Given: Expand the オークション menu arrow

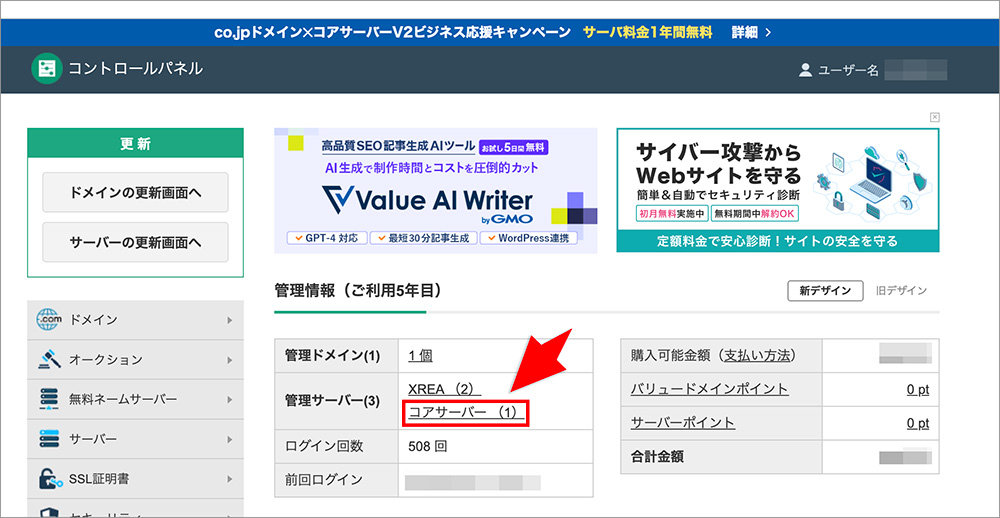Looking at the screenshot, I should 230,360.
